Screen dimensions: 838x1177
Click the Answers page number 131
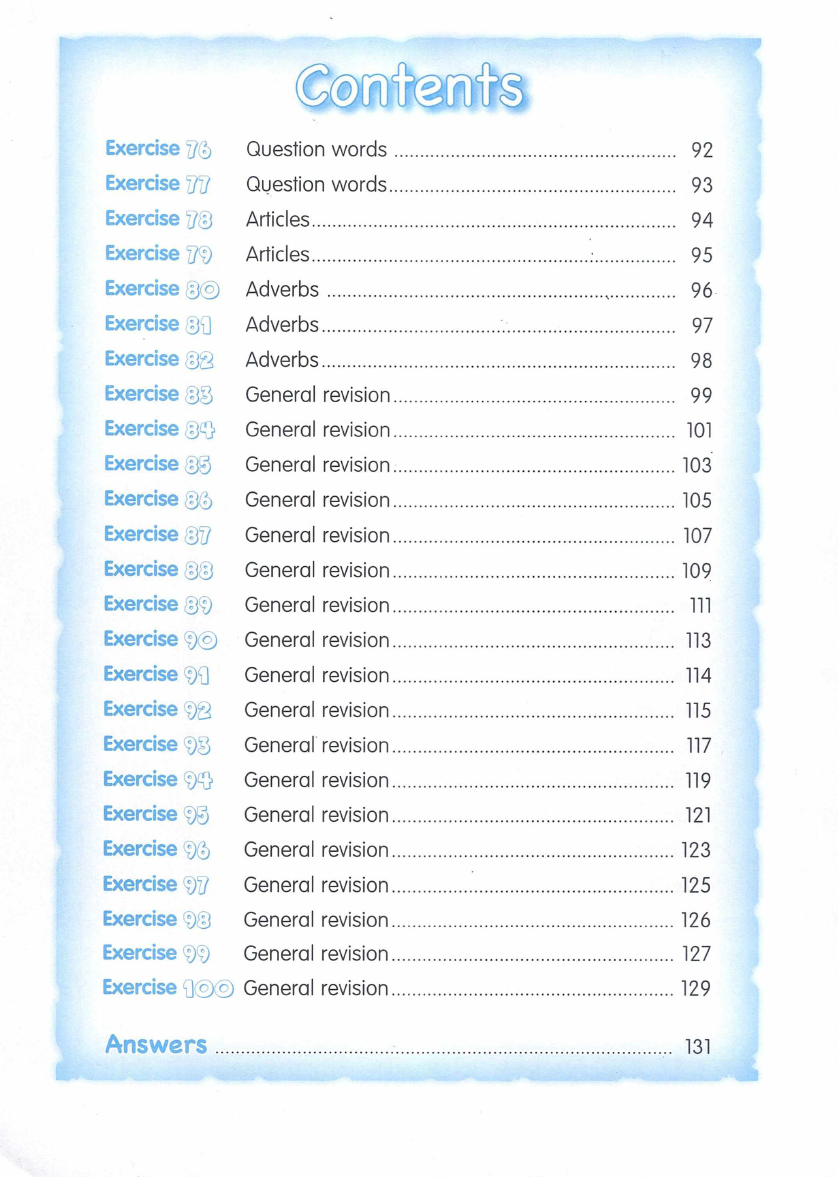698,1047
